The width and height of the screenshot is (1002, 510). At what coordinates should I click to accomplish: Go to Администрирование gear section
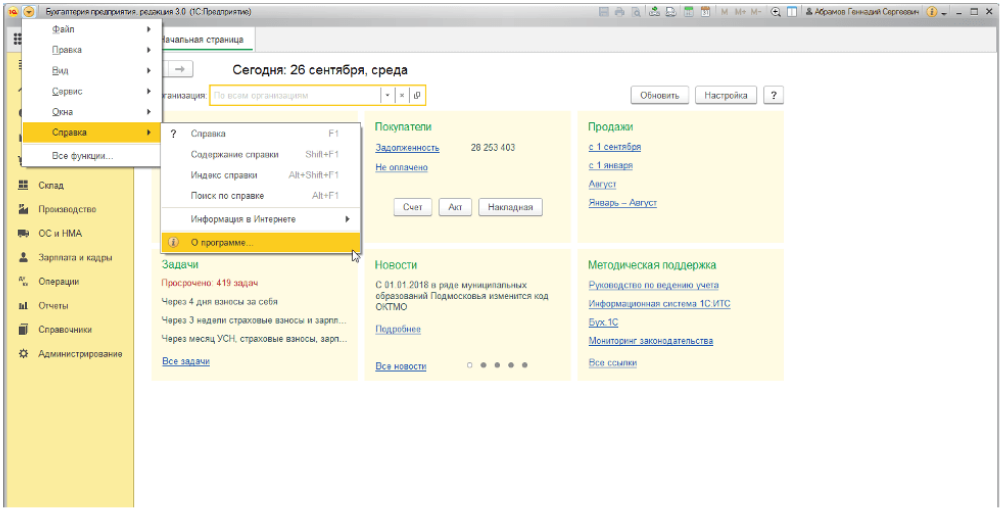[x=80, y=354]
